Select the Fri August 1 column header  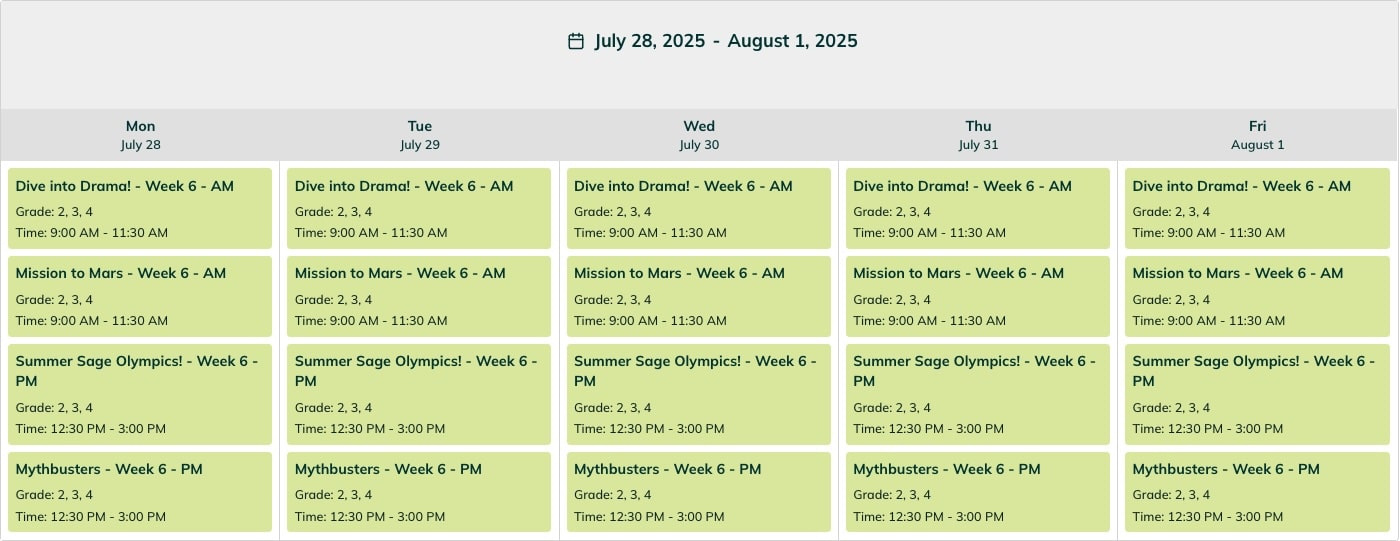pos(1258,135)
